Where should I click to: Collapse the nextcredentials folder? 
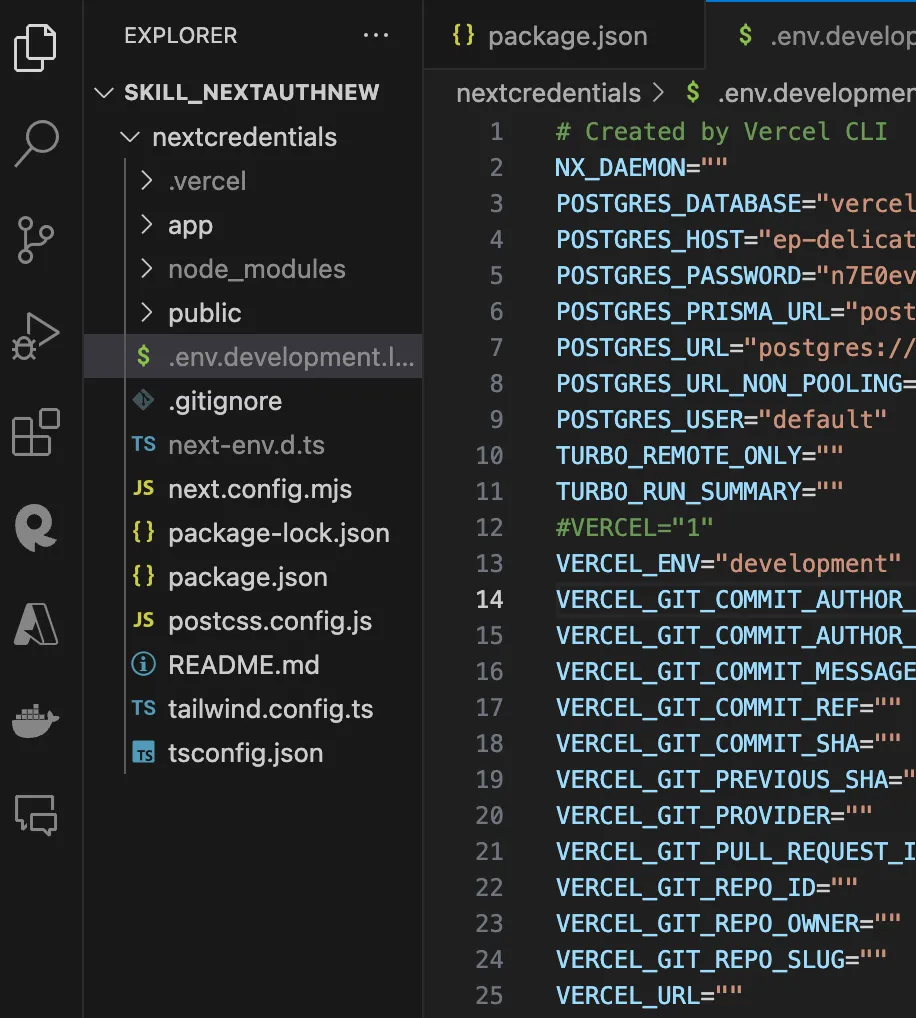[244, 137]
